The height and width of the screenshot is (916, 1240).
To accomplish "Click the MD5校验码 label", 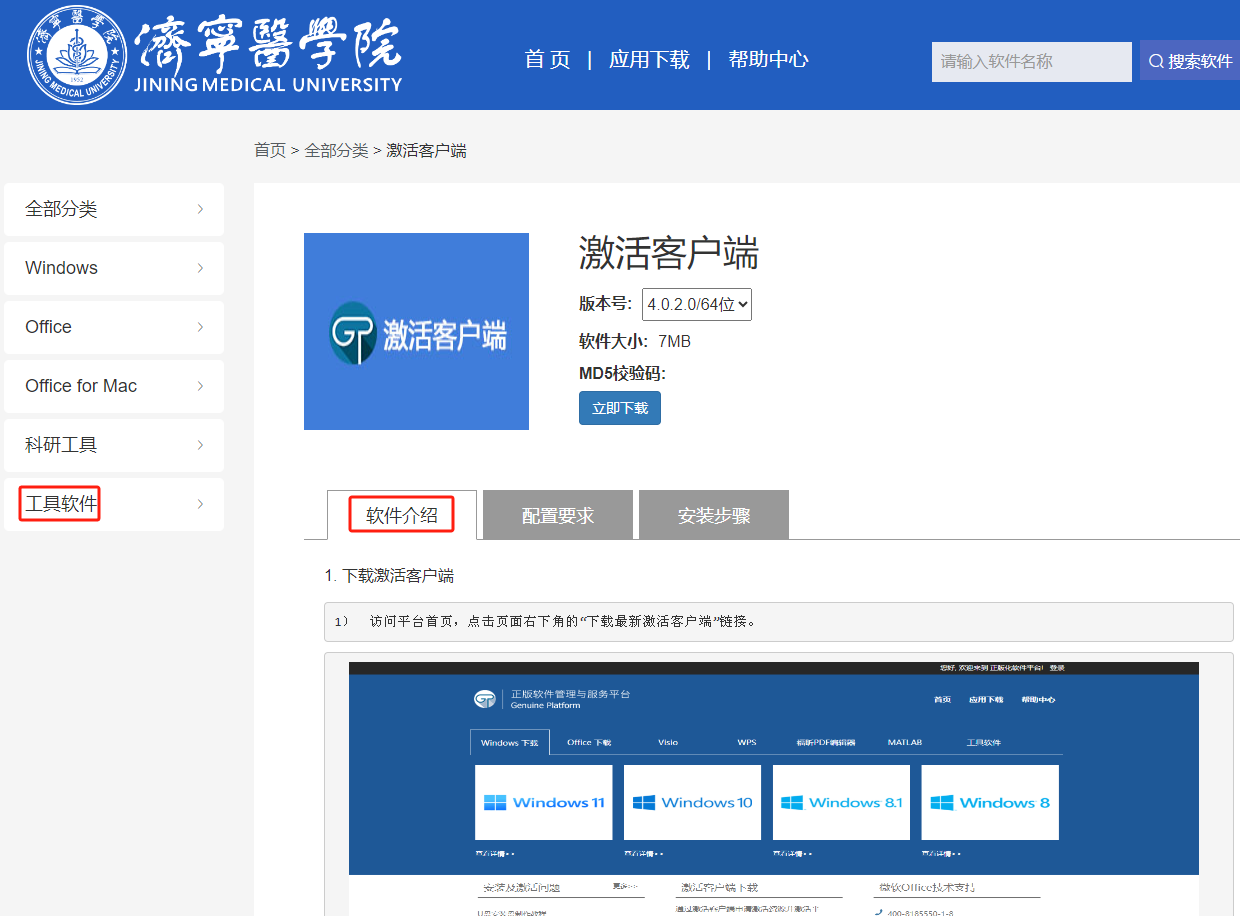I will [622, 374].
